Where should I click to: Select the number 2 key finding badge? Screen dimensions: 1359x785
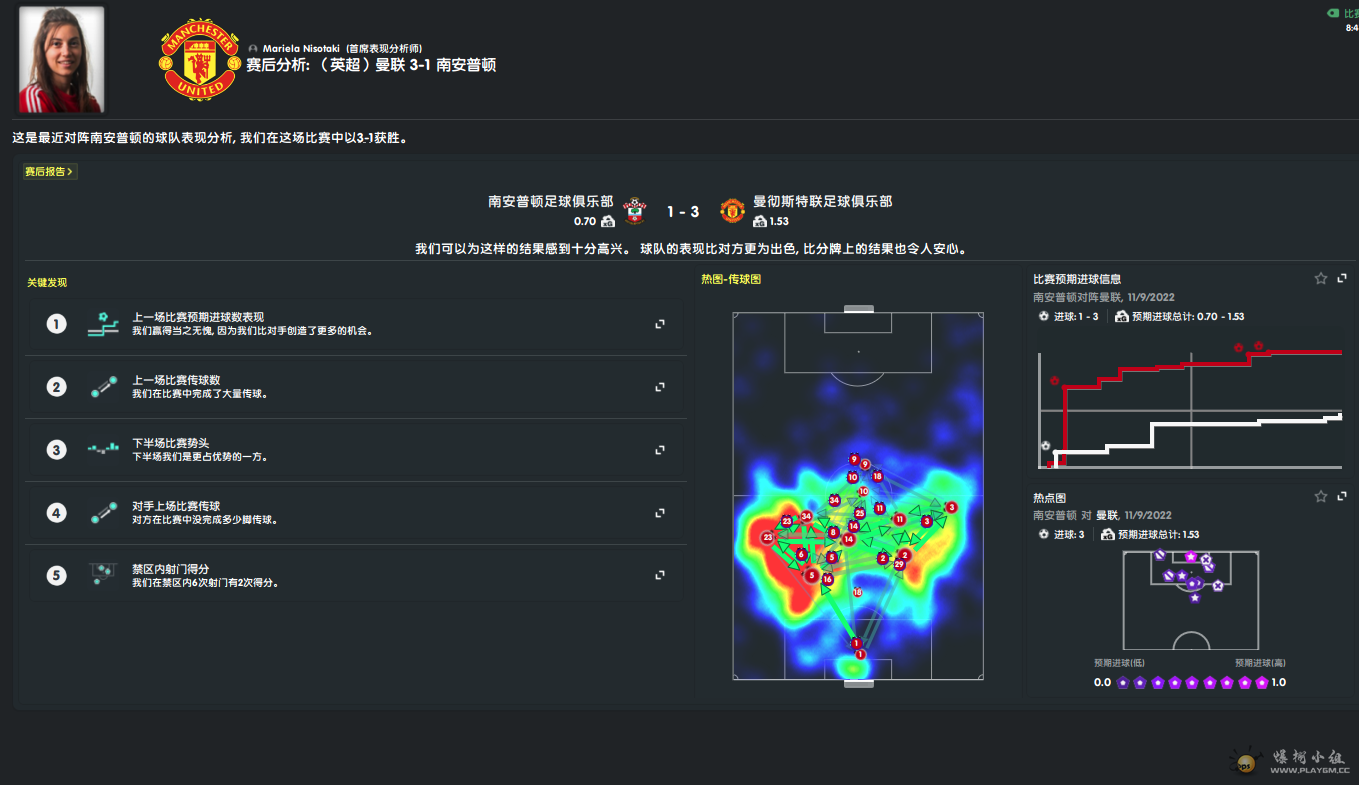pos(57,387)
